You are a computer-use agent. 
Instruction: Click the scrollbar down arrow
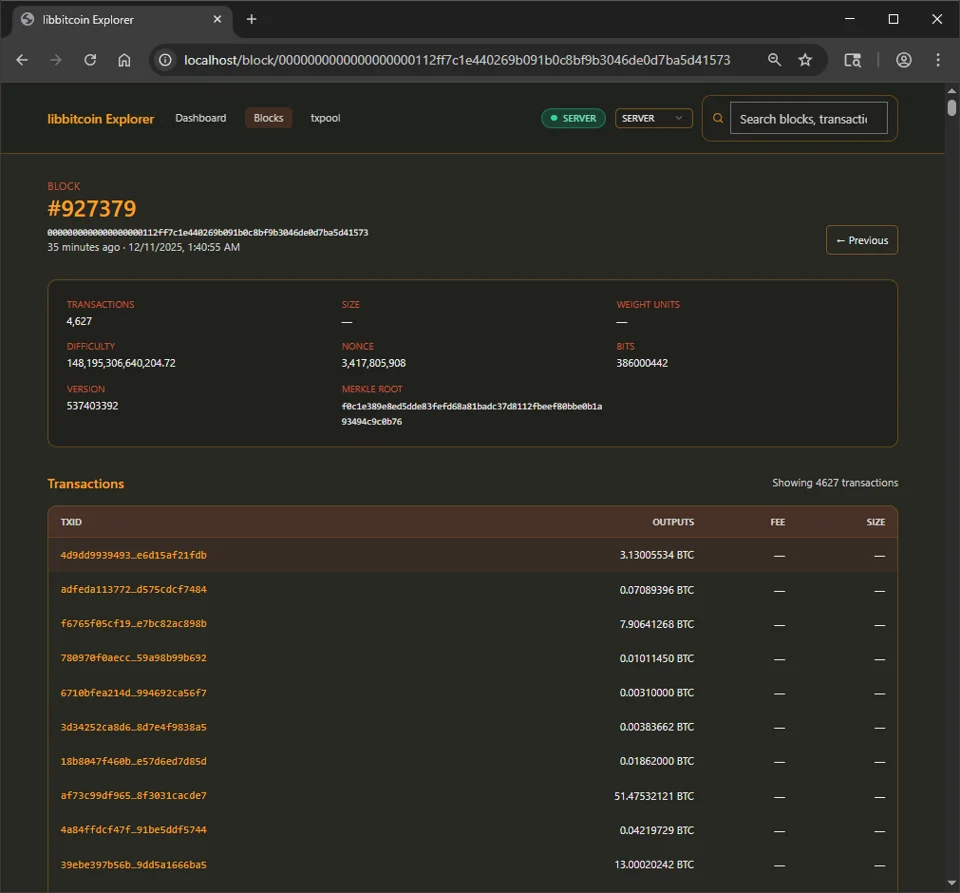tap(951, 883)
